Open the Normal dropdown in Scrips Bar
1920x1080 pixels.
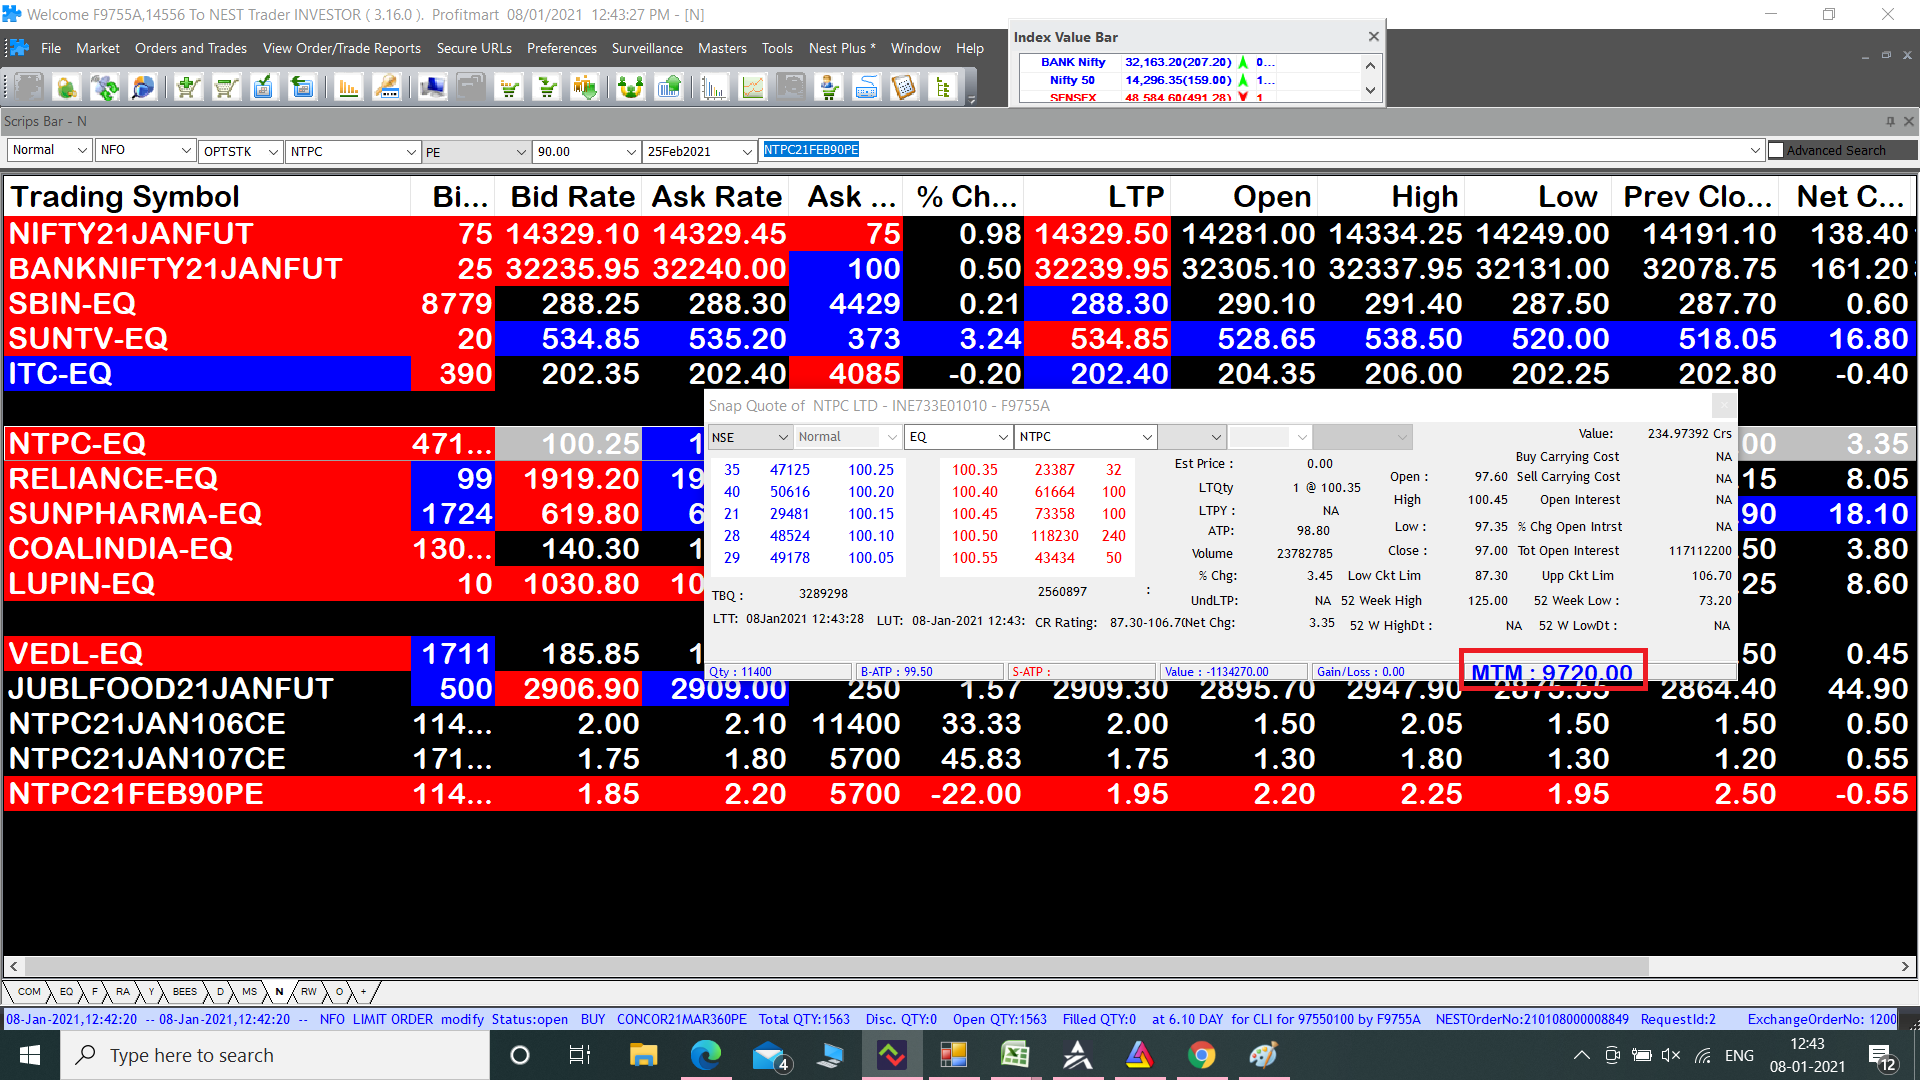click(x=50, y=150)
